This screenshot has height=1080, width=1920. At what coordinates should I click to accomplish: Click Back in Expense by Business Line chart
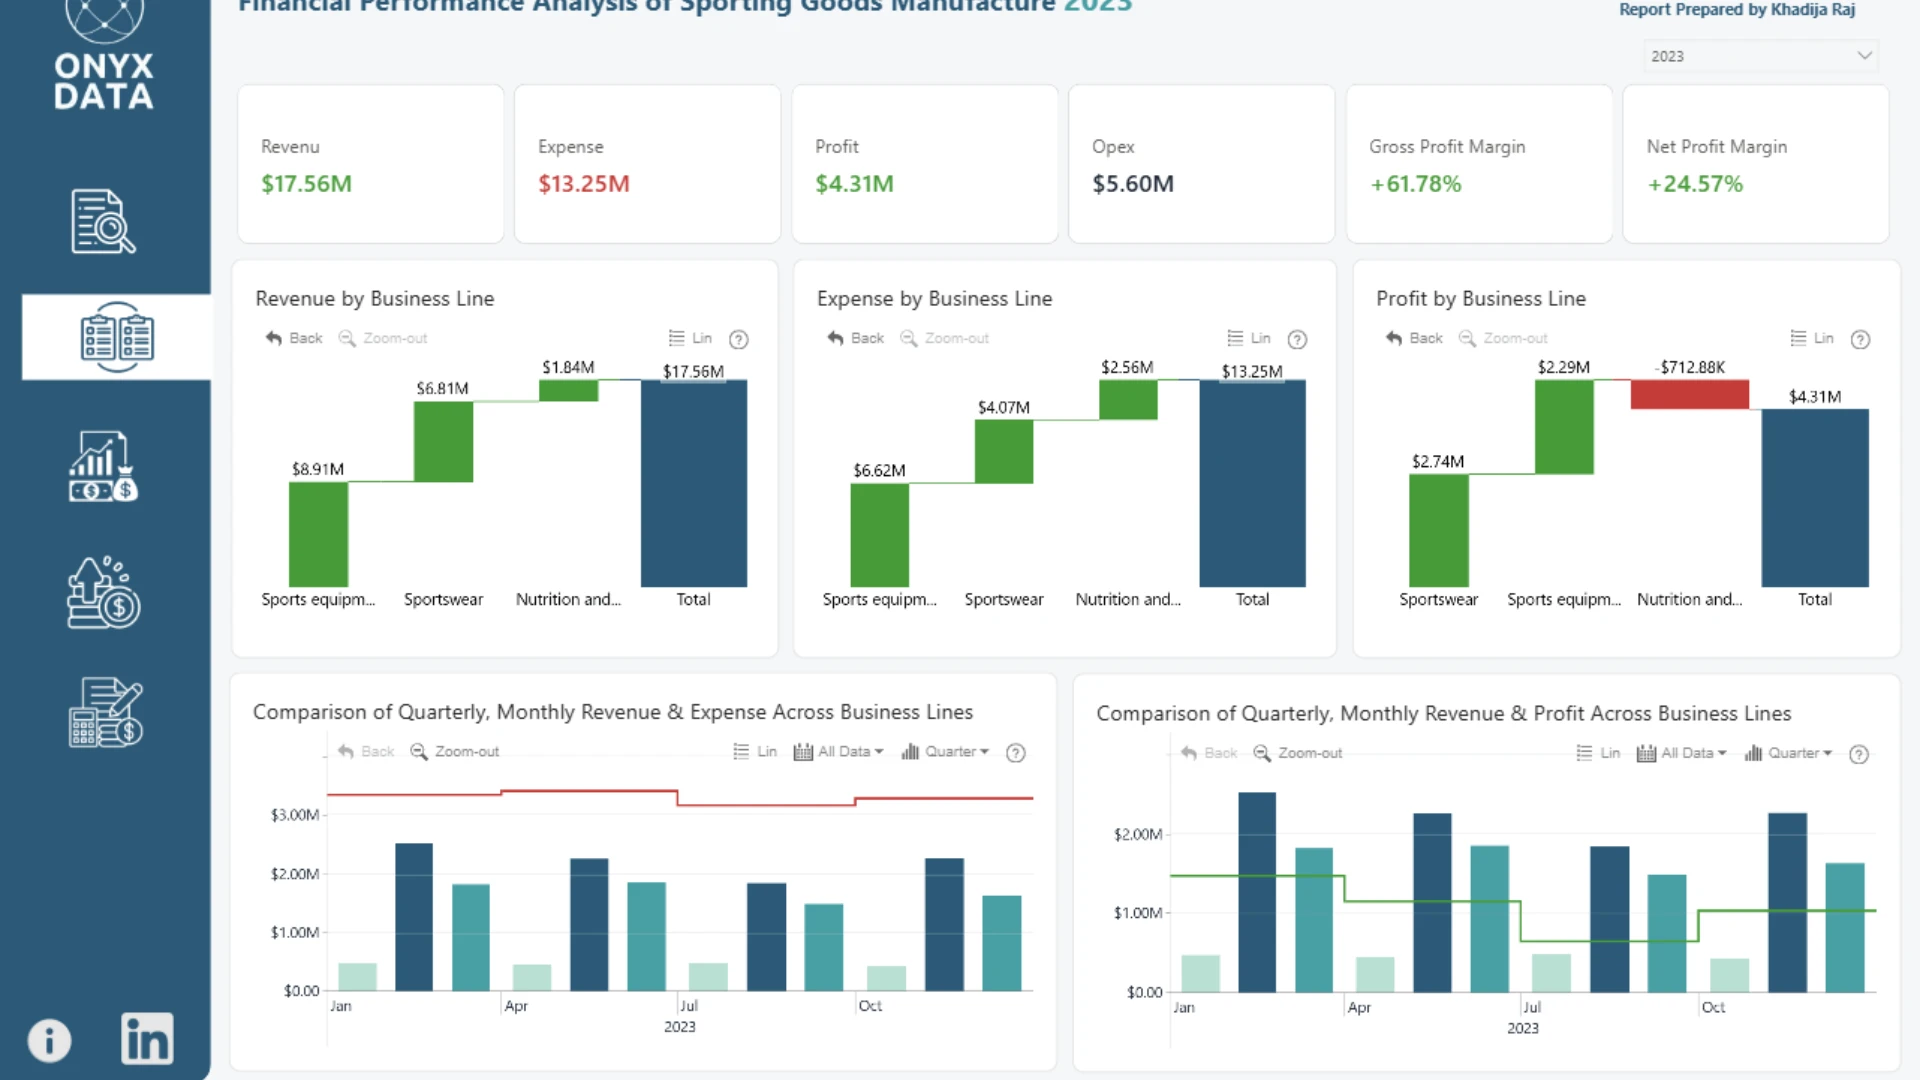click(855, 338)
